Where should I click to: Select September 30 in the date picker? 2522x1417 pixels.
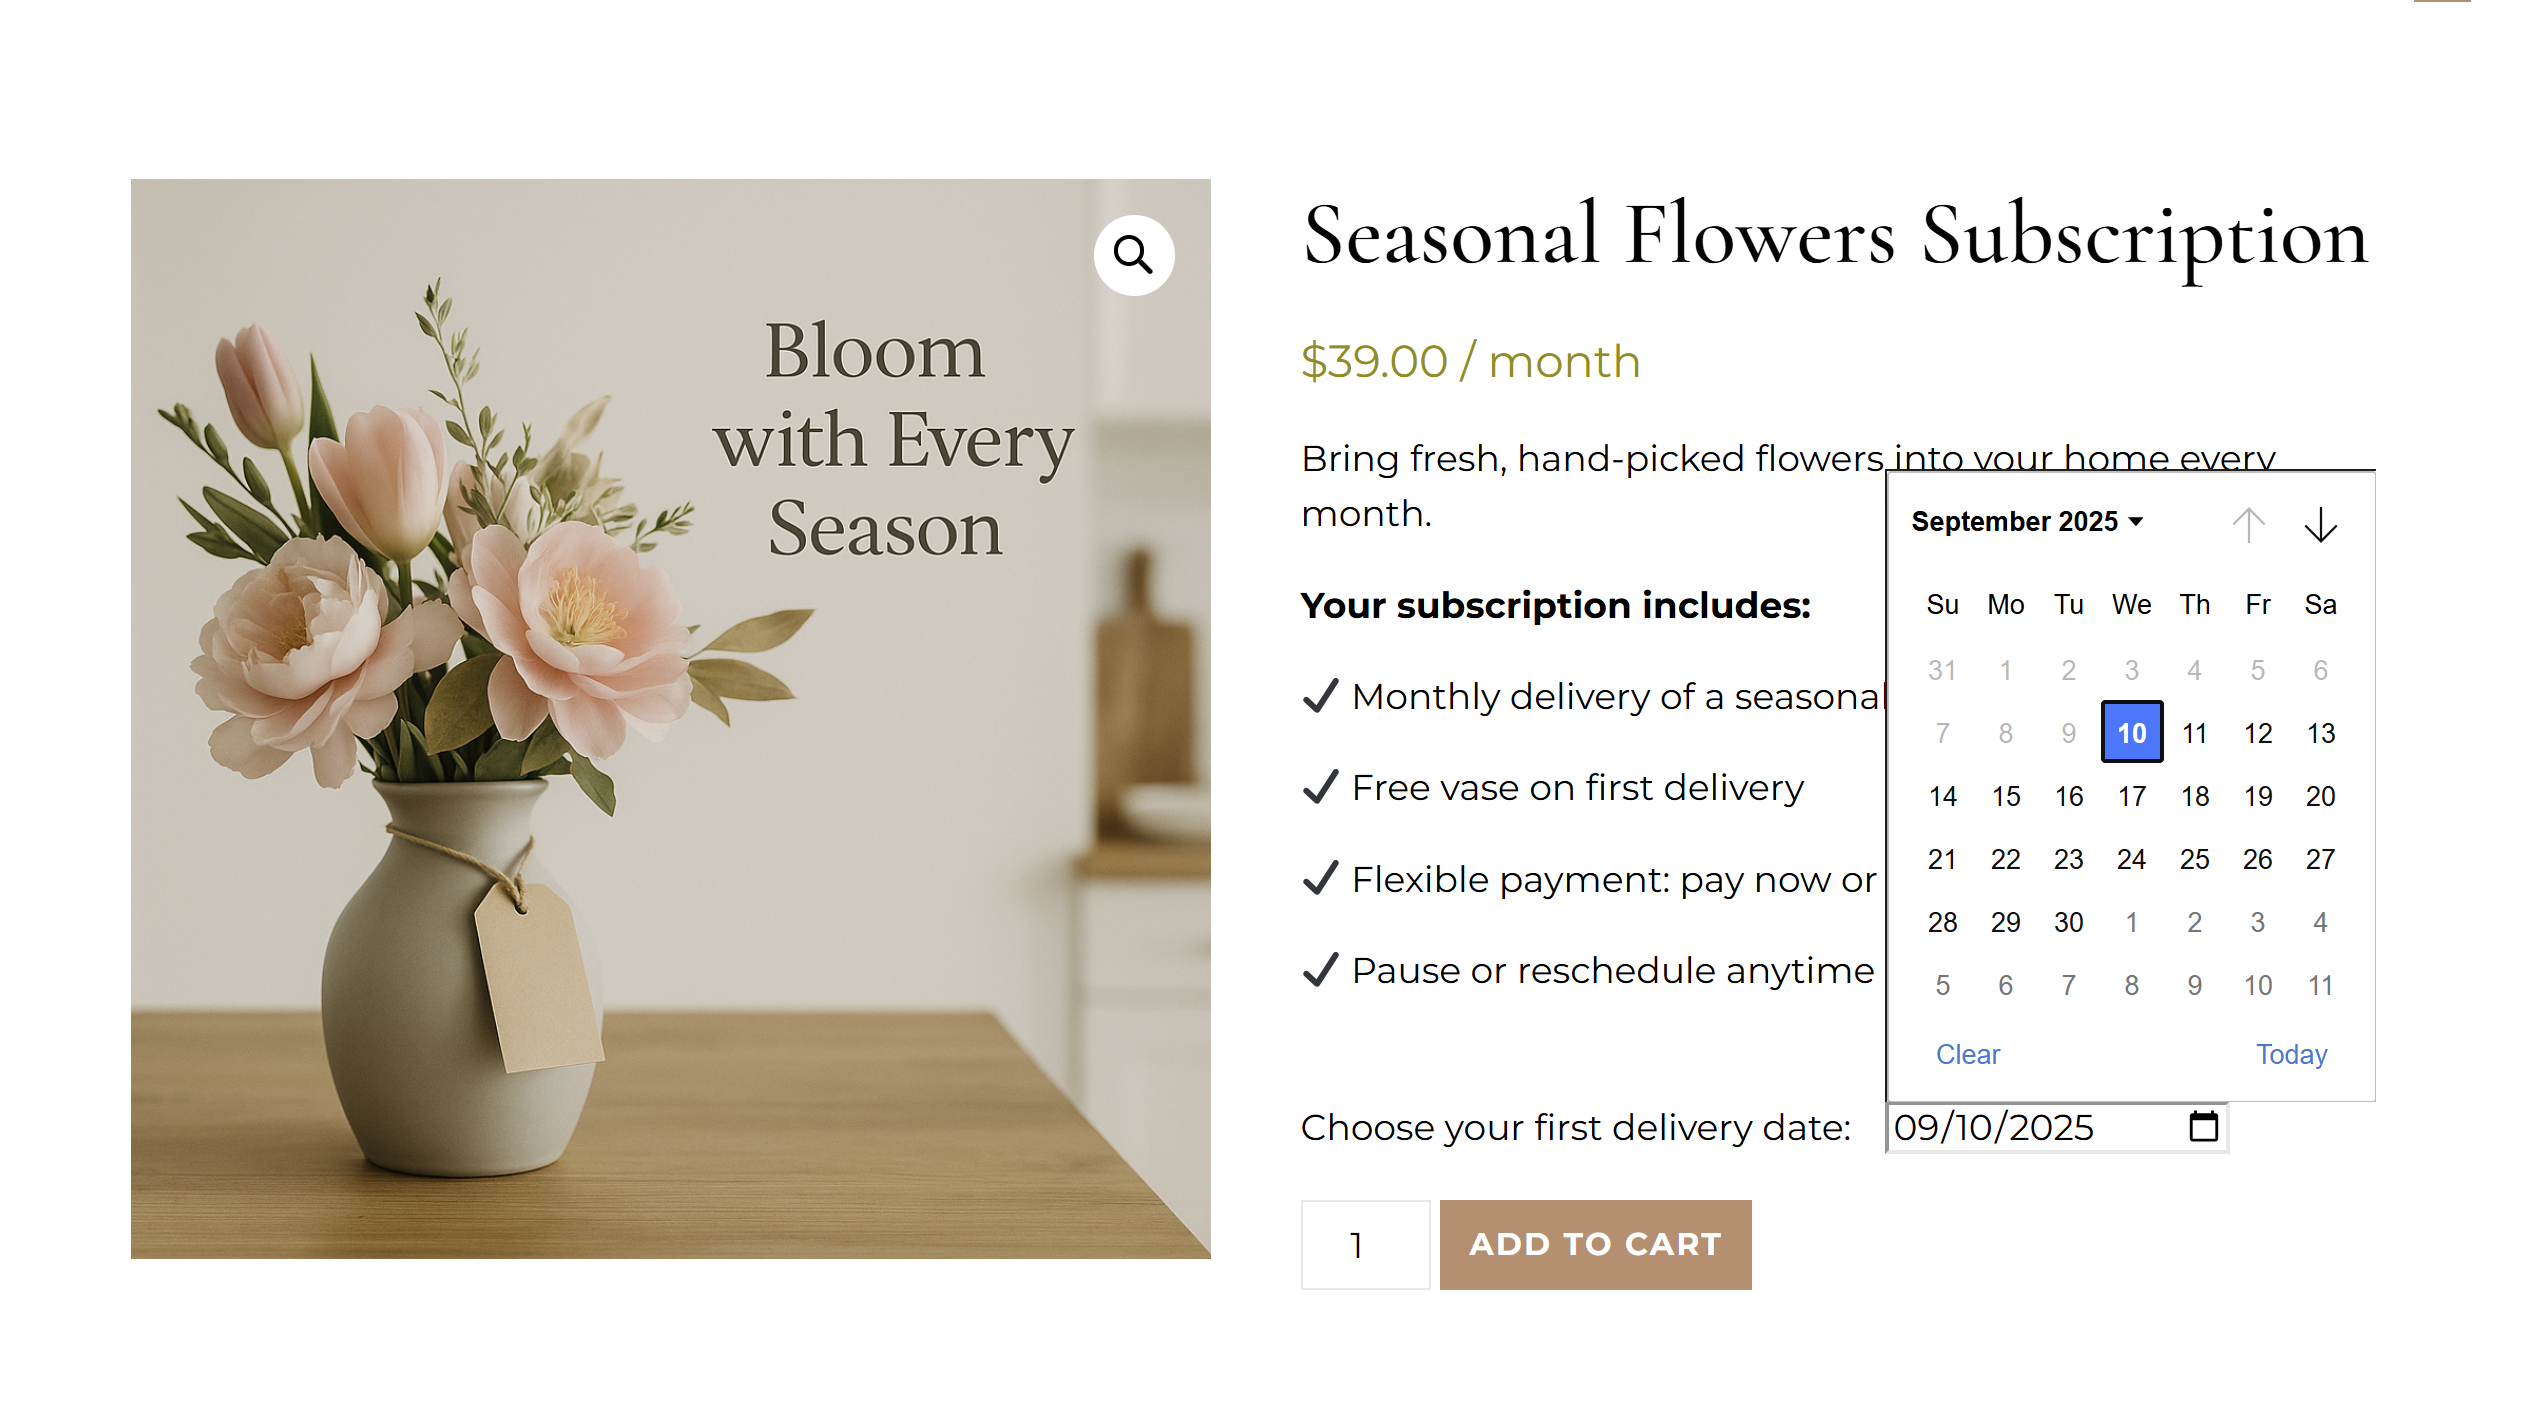pyautogui.click(x=2068, y=922)
